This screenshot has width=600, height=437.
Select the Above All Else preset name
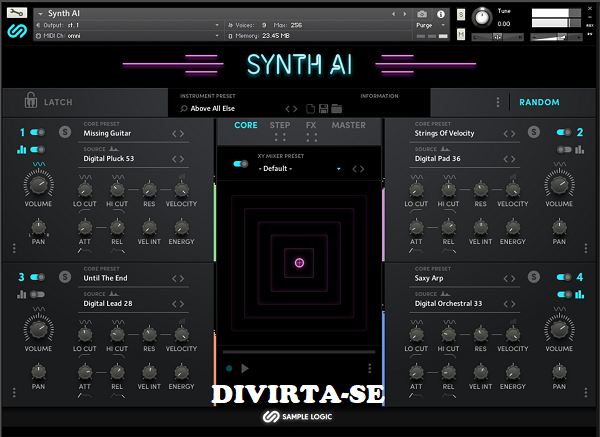tap(213, 109)
